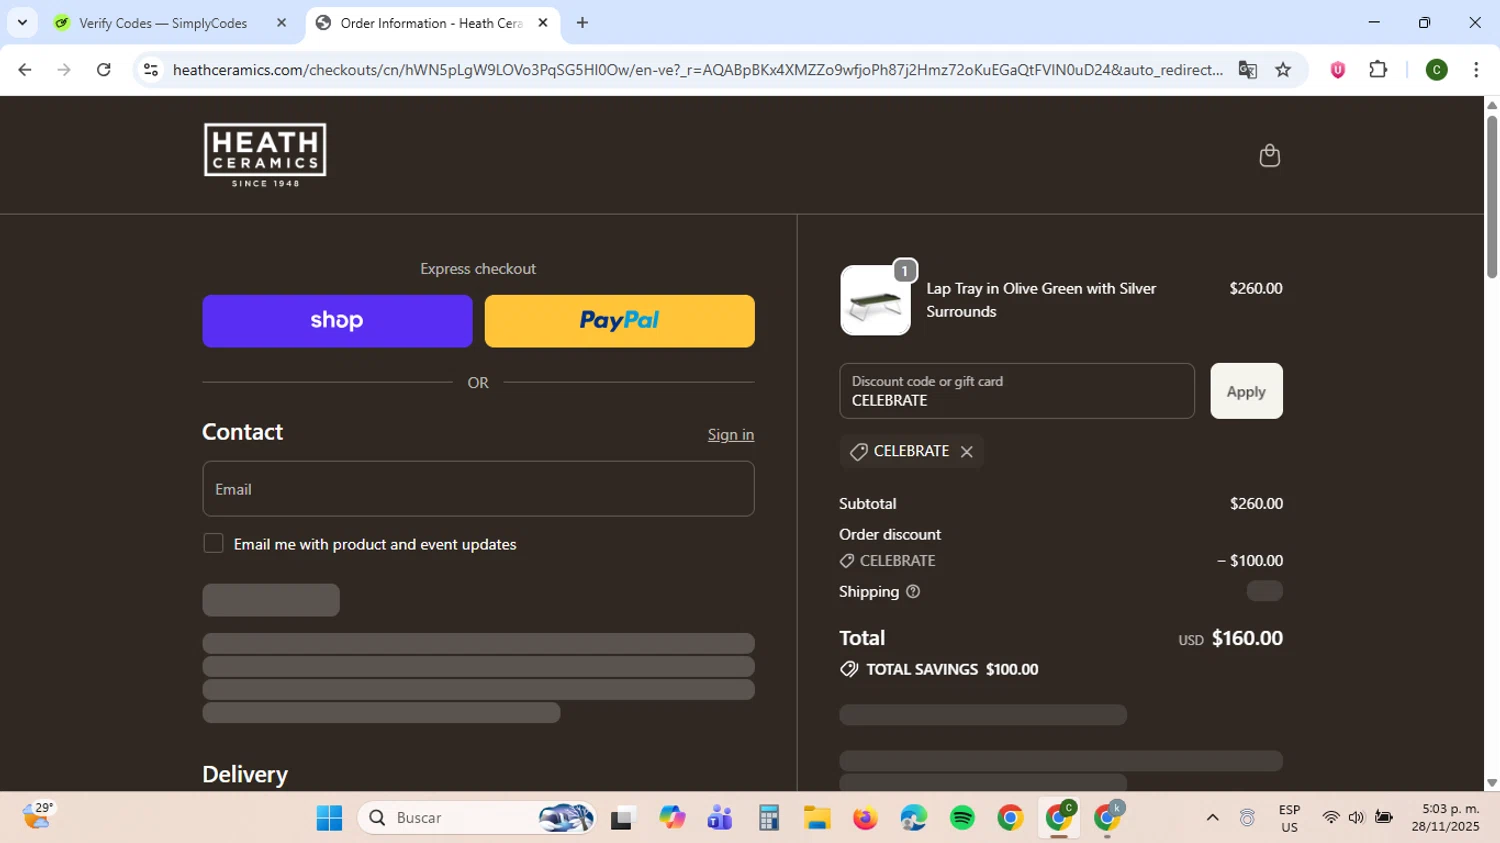Go forward in browser history

pyautogui.click(x=64, y=70)
